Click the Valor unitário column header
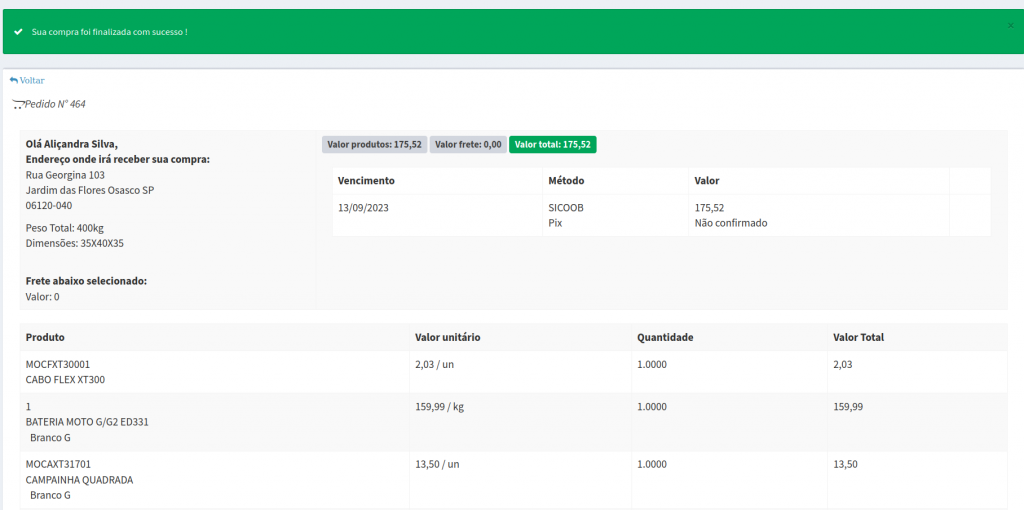This screenshot has width=1024, height=510. [x=447, y=337]
